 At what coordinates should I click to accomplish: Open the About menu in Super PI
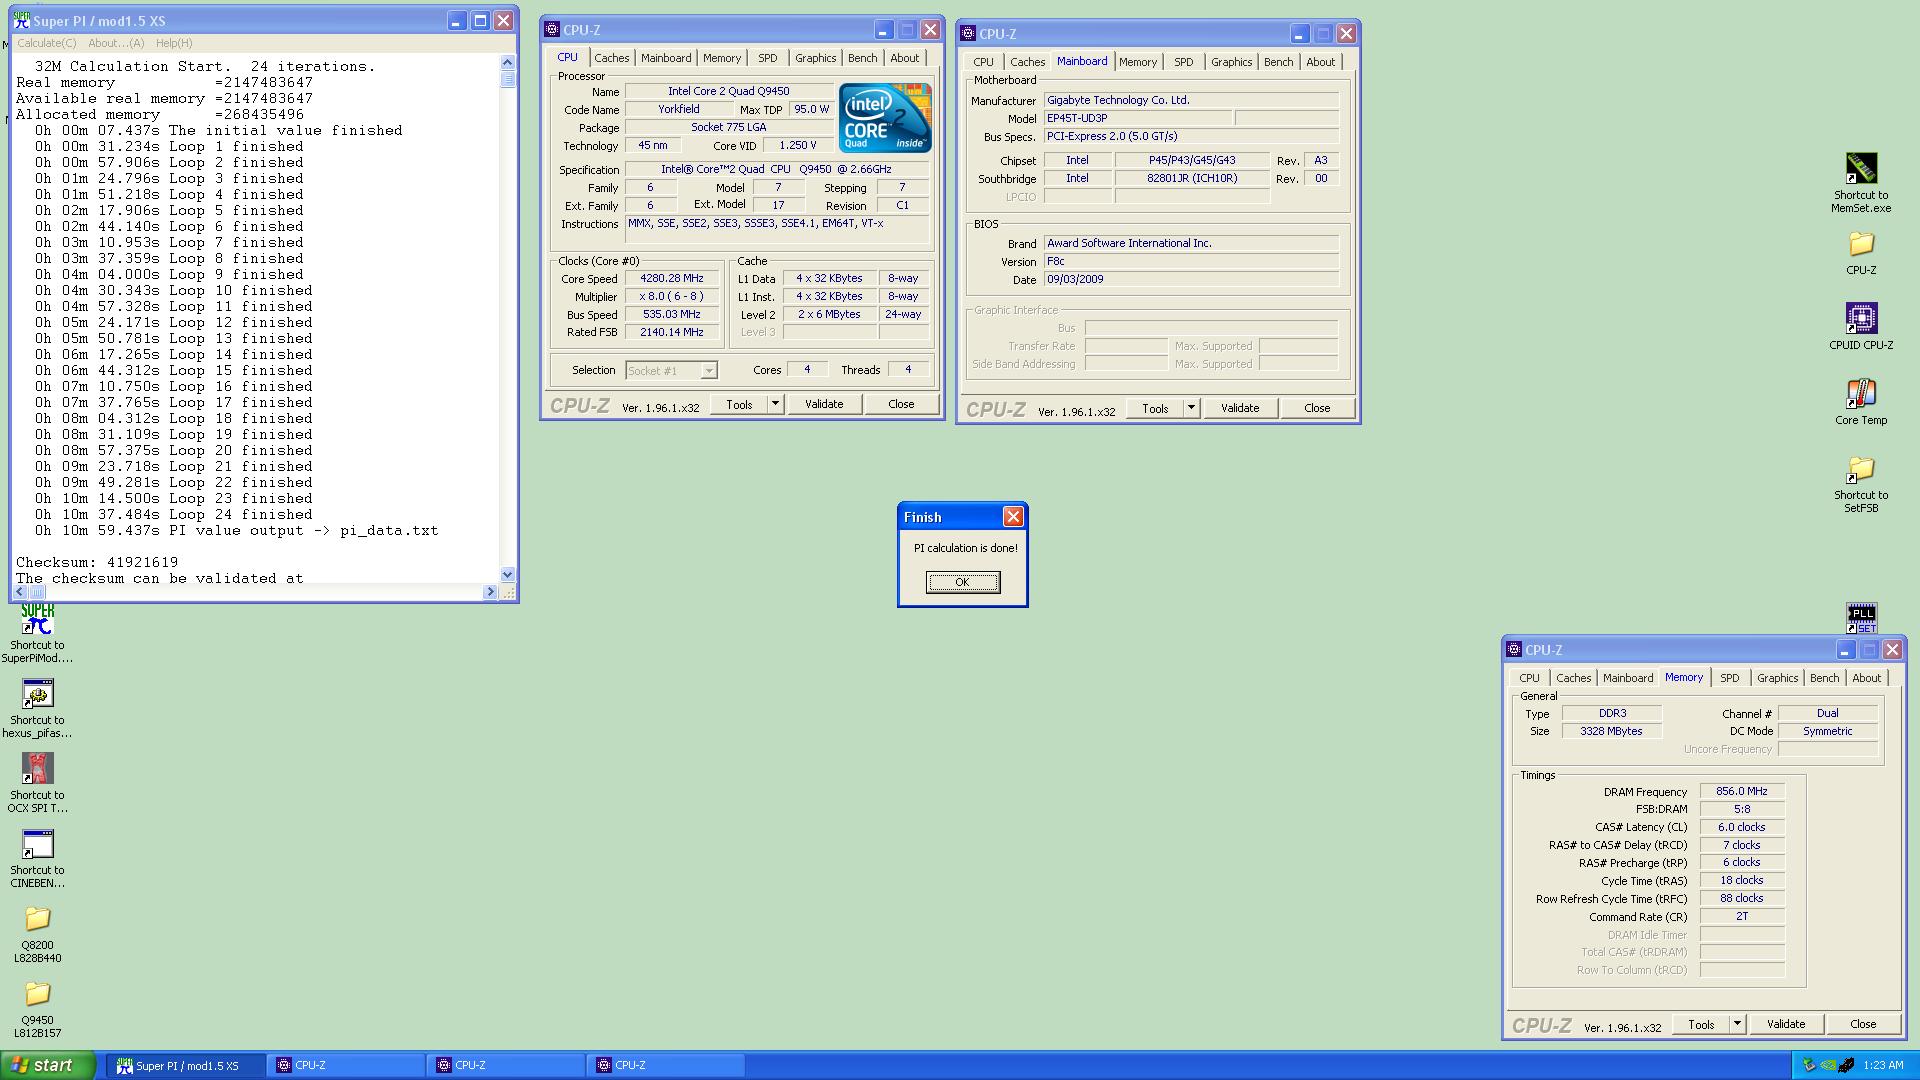(x=116, y=43)
